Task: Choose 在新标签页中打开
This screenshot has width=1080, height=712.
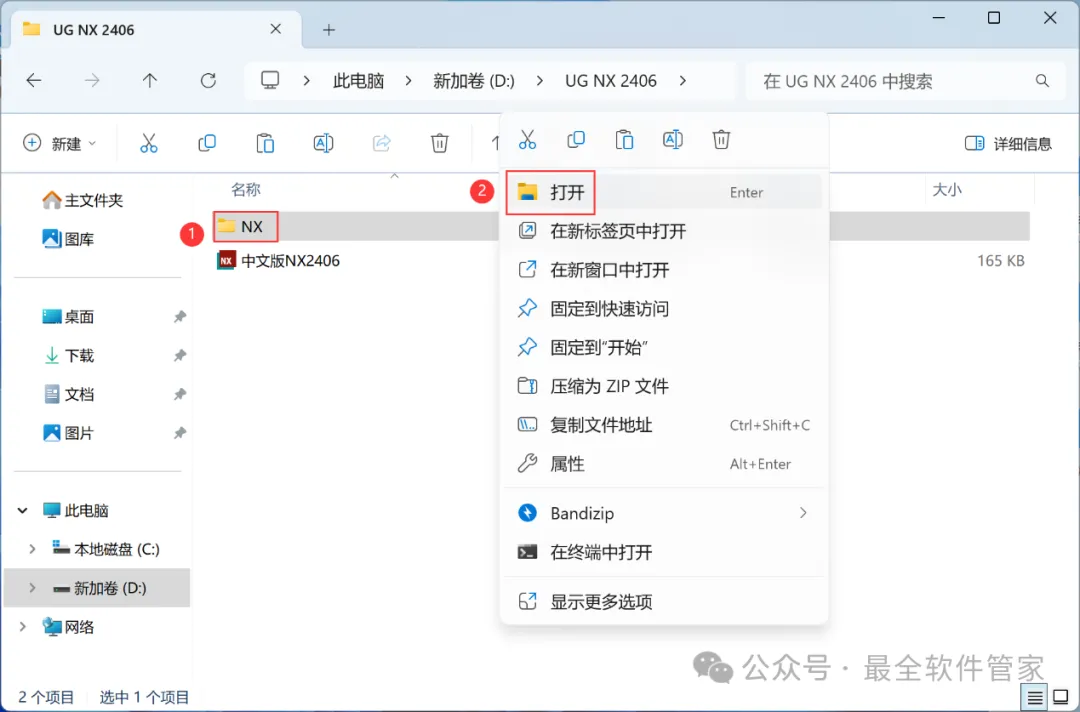Action: pyautogui.click(x=664, y=231)
